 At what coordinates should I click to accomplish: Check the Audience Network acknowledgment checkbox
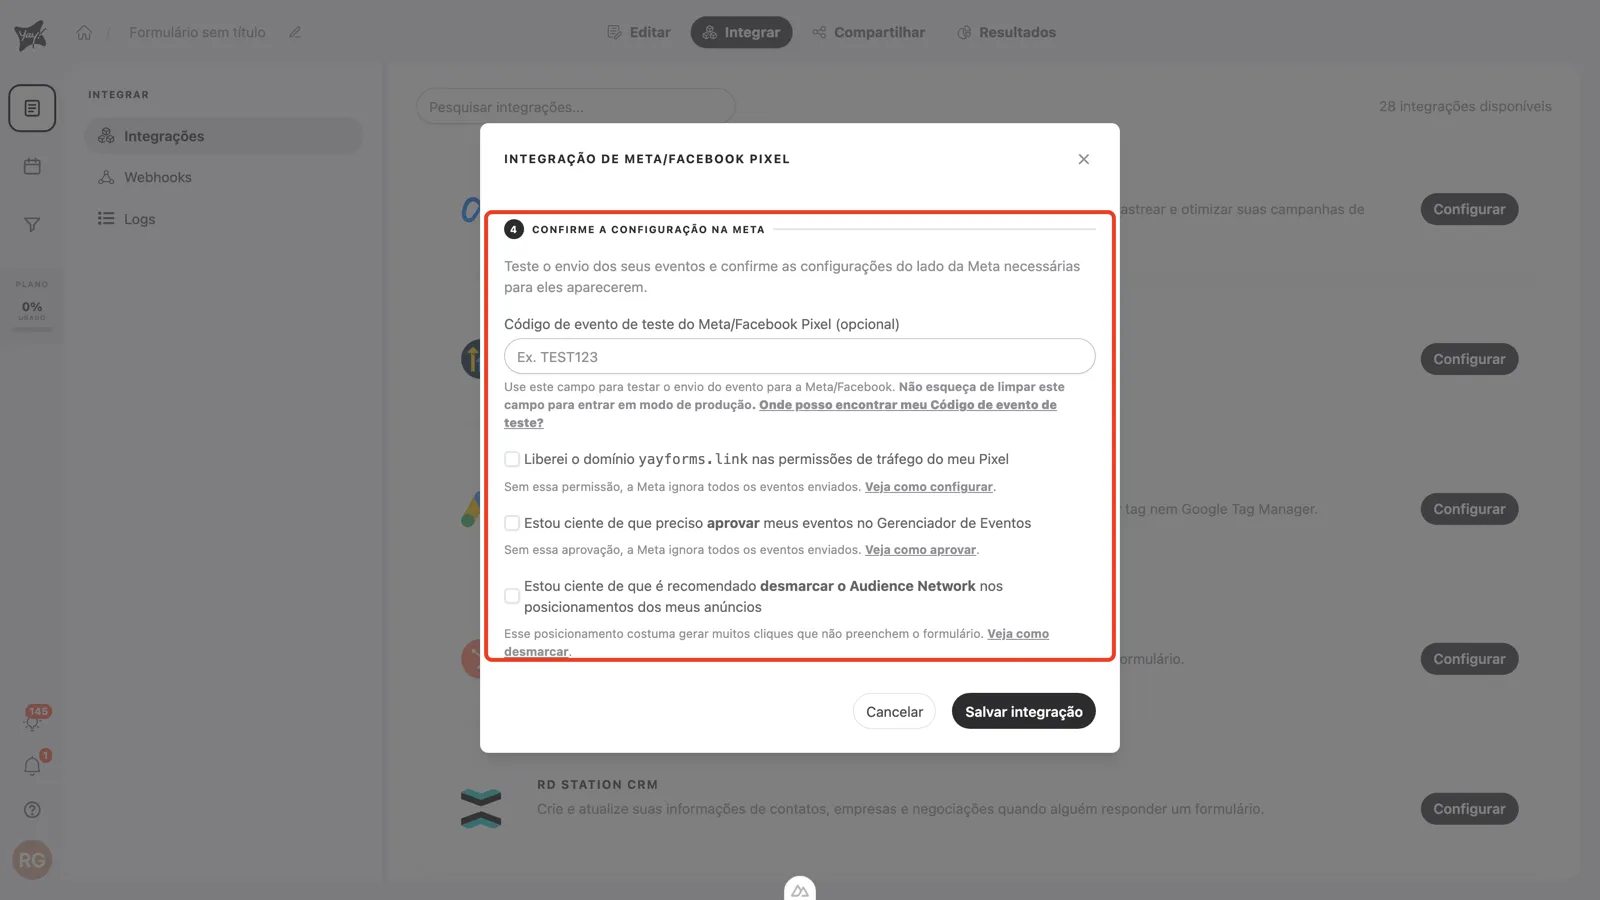(512, 596)
